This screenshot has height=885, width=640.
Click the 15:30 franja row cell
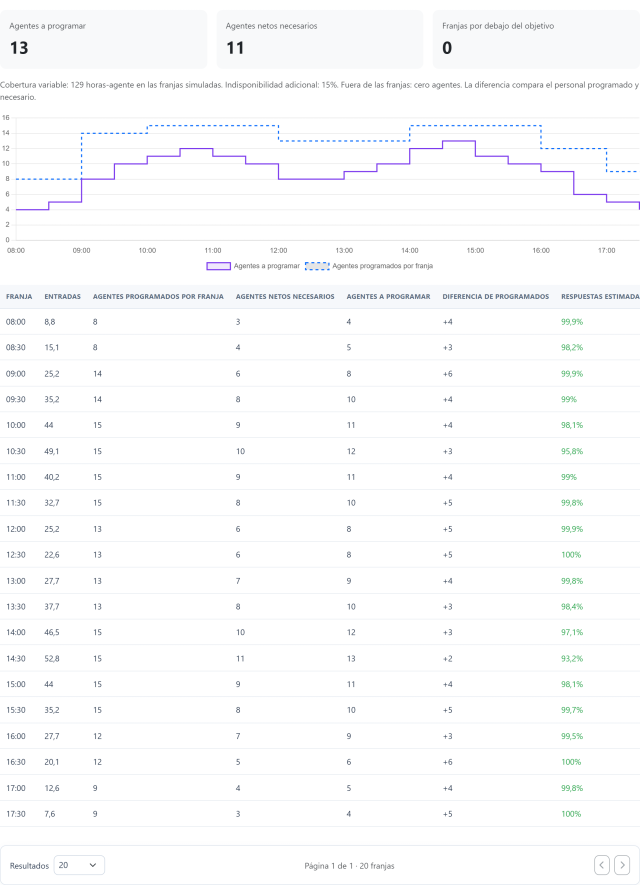16,710
